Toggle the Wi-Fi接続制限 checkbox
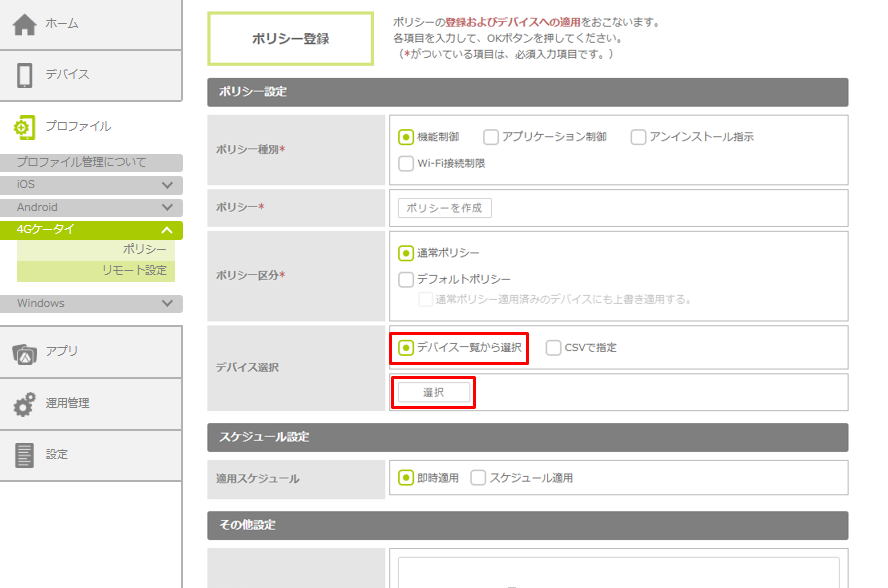The height and width of the screenshot is (588, 888). click(406, 163)
